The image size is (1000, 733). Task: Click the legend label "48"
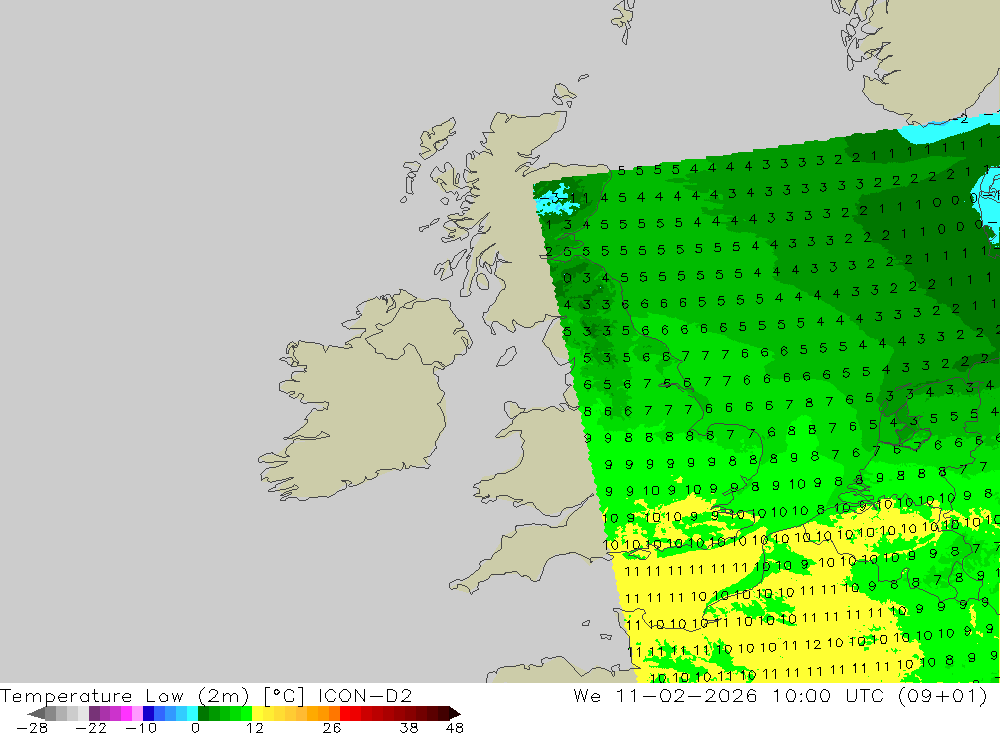[x=455, y=728]
